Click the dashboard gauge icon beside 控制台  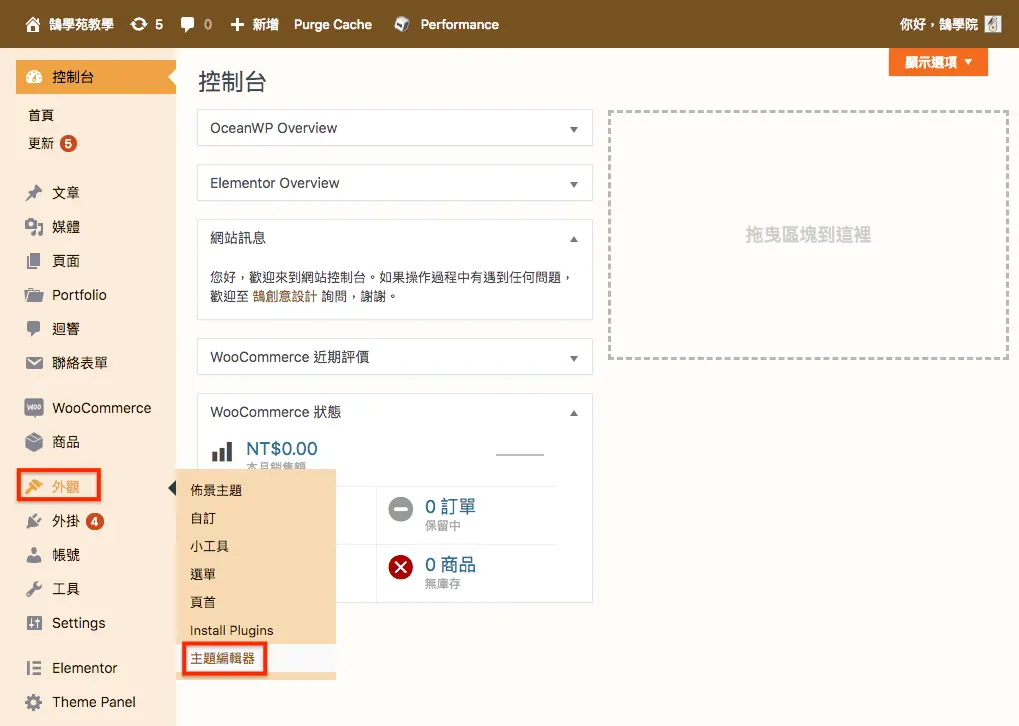click(x=34, y=77)
